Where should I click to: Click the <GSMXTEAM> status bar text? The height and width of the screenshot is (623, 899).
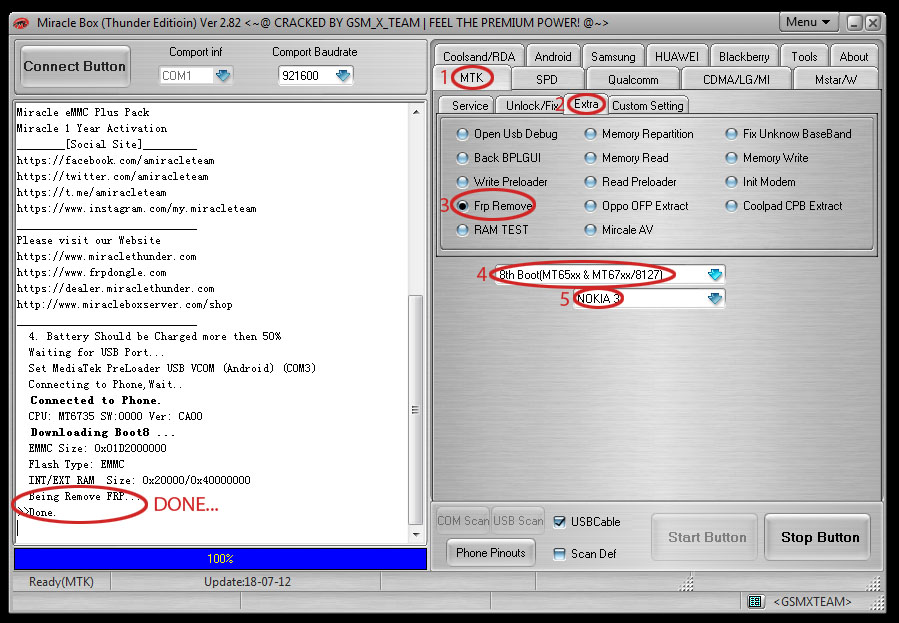[812, 602]
